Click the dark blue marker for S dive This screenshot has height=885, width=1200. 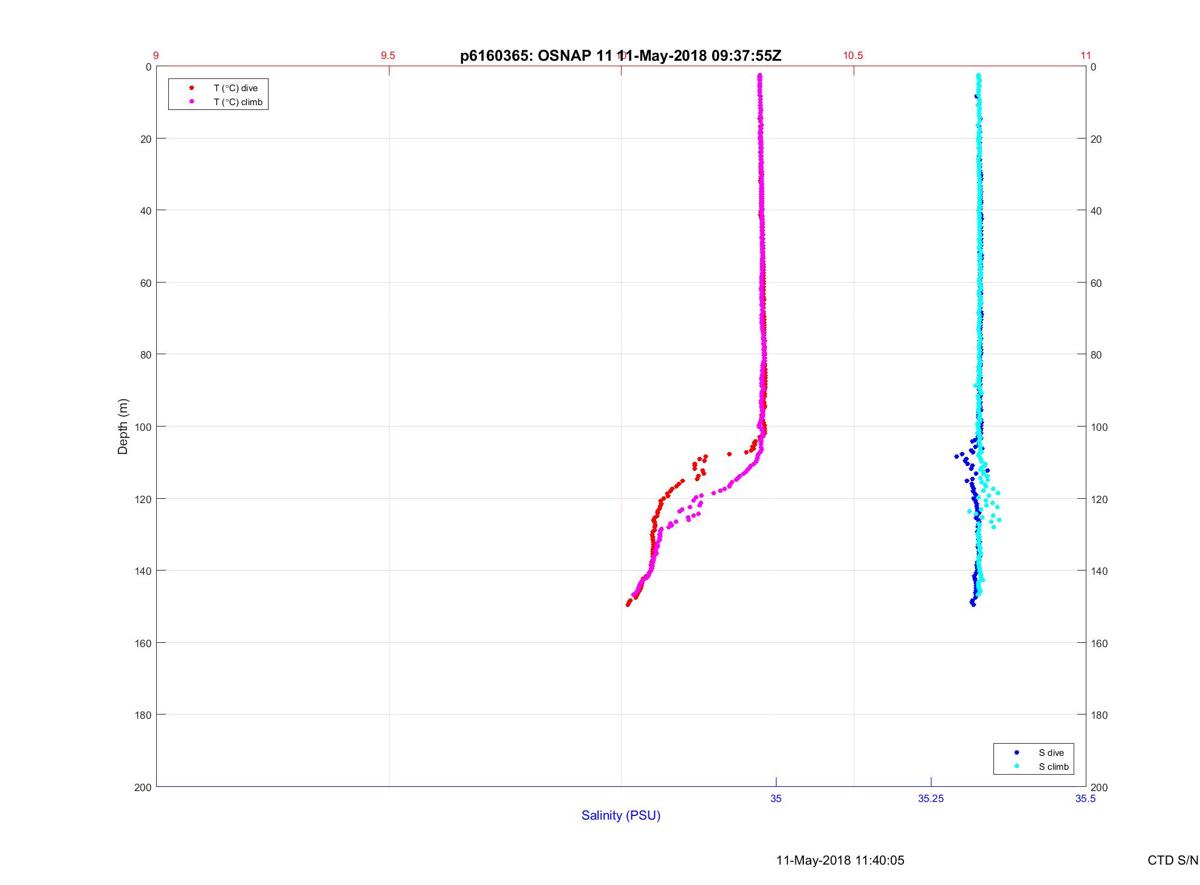(x=1017, y=752)
